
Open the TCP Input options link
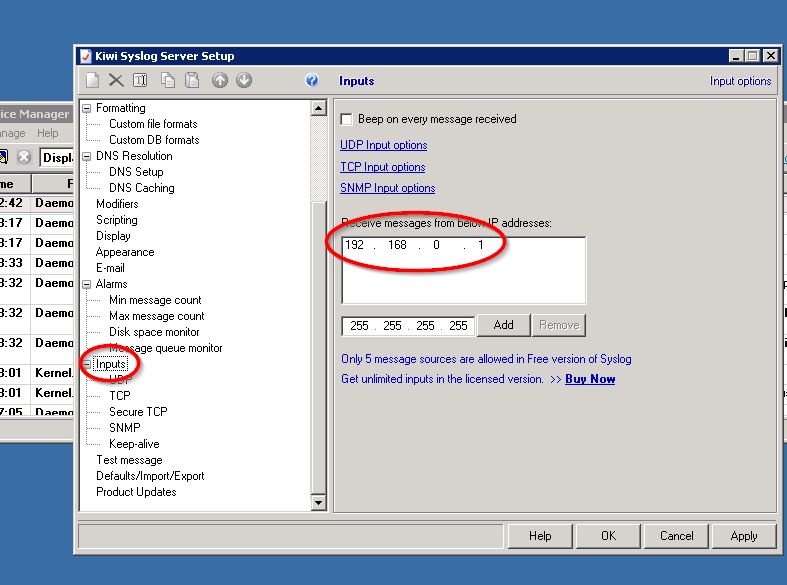(382, 167)
